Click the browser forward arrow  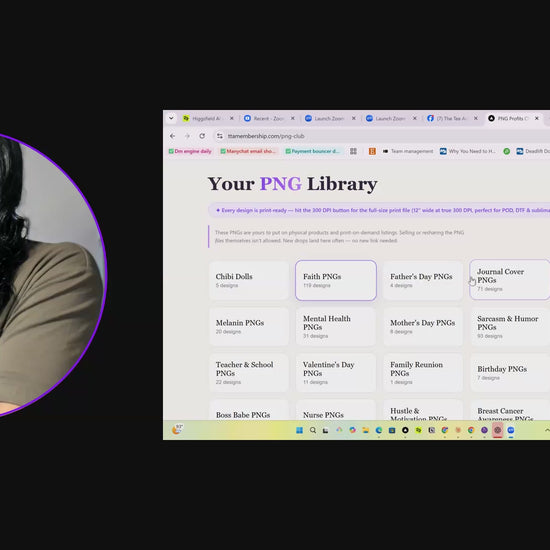click(187, 136)
